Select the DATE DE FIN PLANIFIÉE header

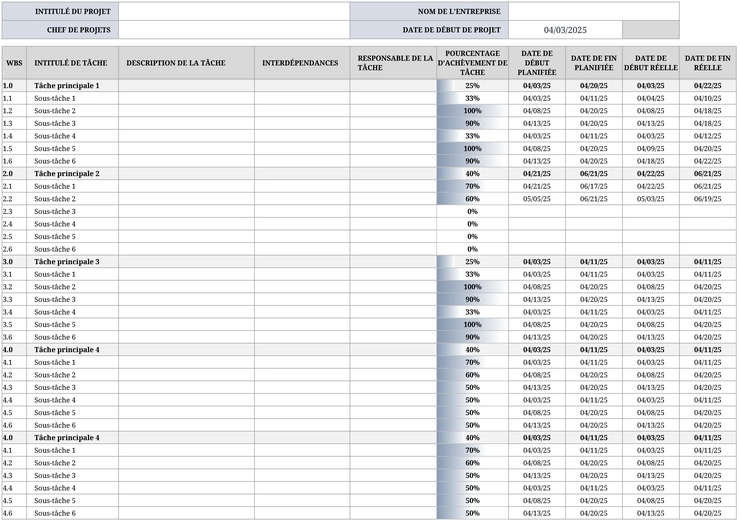[x=594, y=63]
